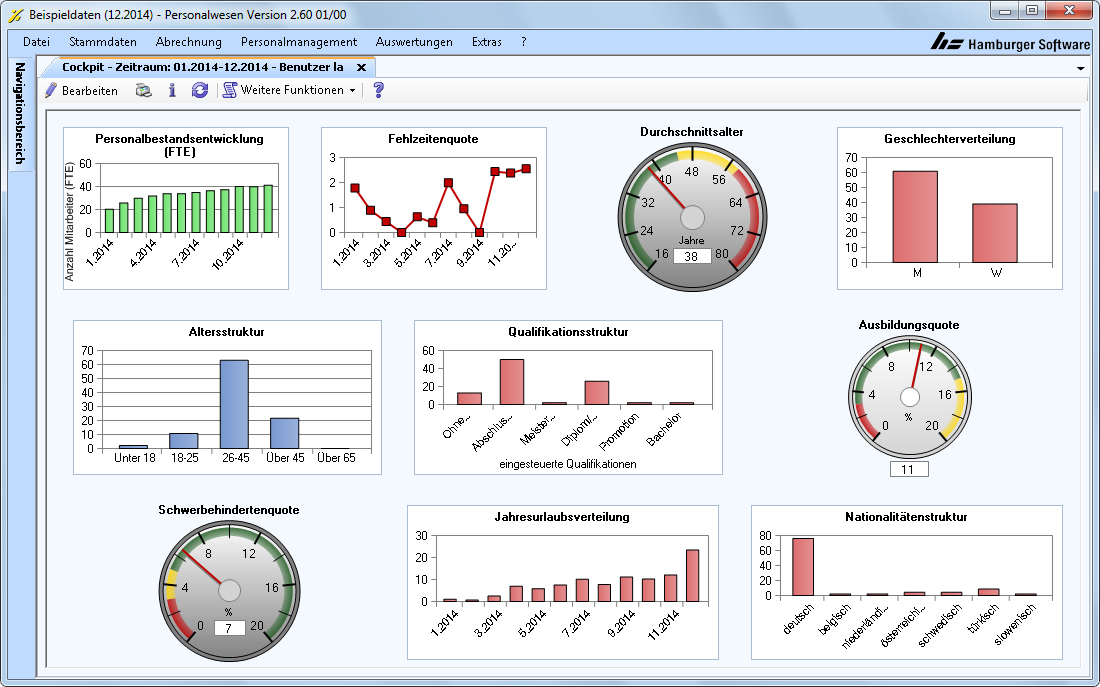Click the 'Schwerbehindertenquote' gauge title
Image resolution: width=1100 pixels, height=687 pixels.
click(229, 510)
